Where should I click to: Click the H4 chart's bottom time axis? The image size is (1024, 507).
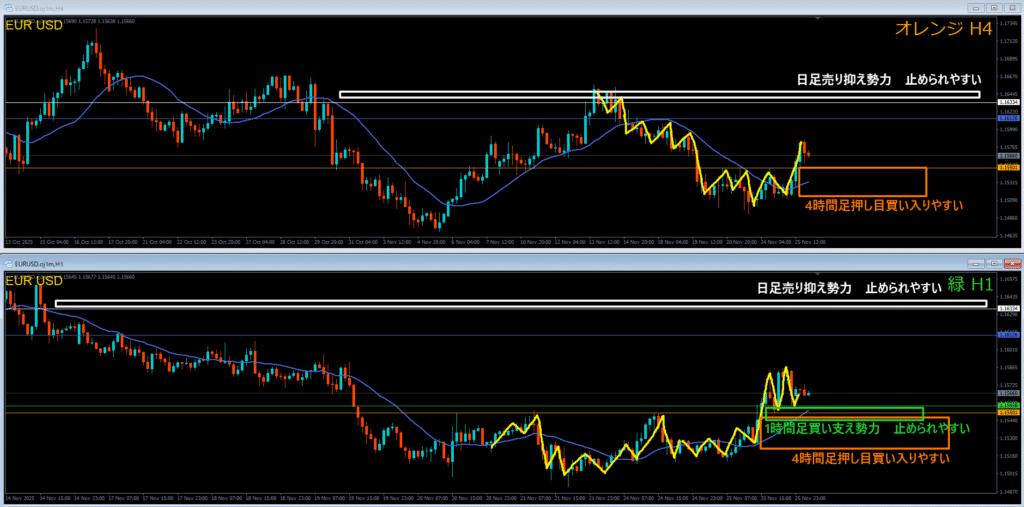[500, 241]
